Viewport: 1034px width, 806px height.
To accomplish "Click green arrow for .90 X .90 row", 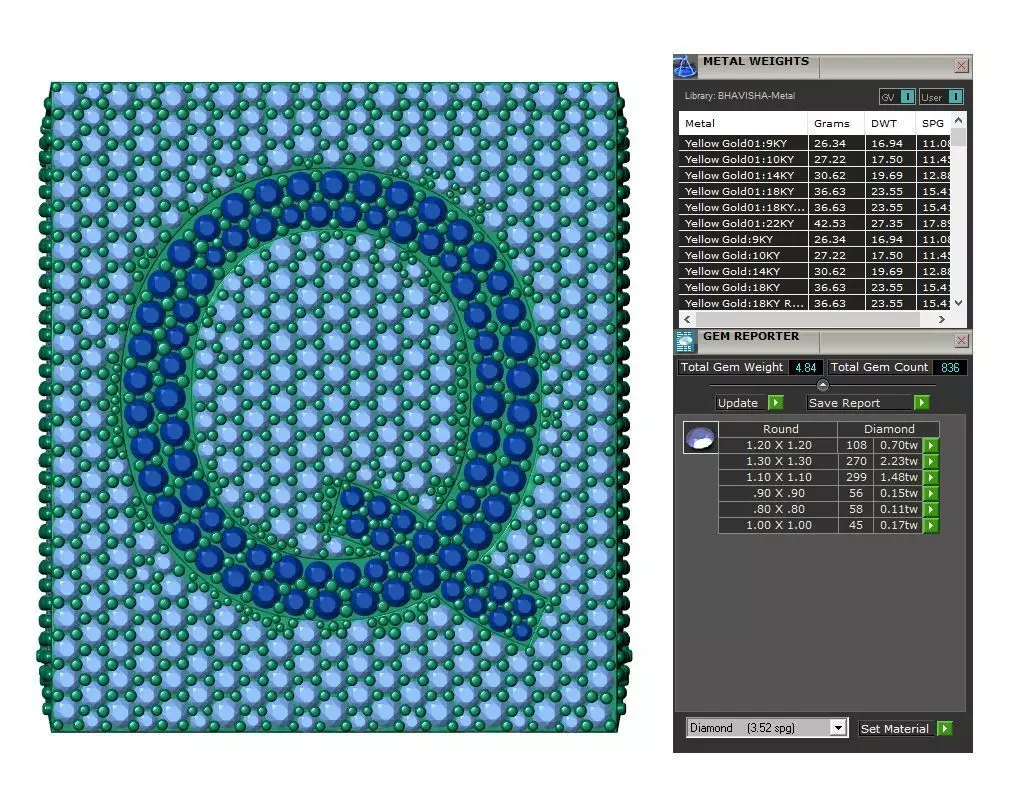I will click(930, 493).
